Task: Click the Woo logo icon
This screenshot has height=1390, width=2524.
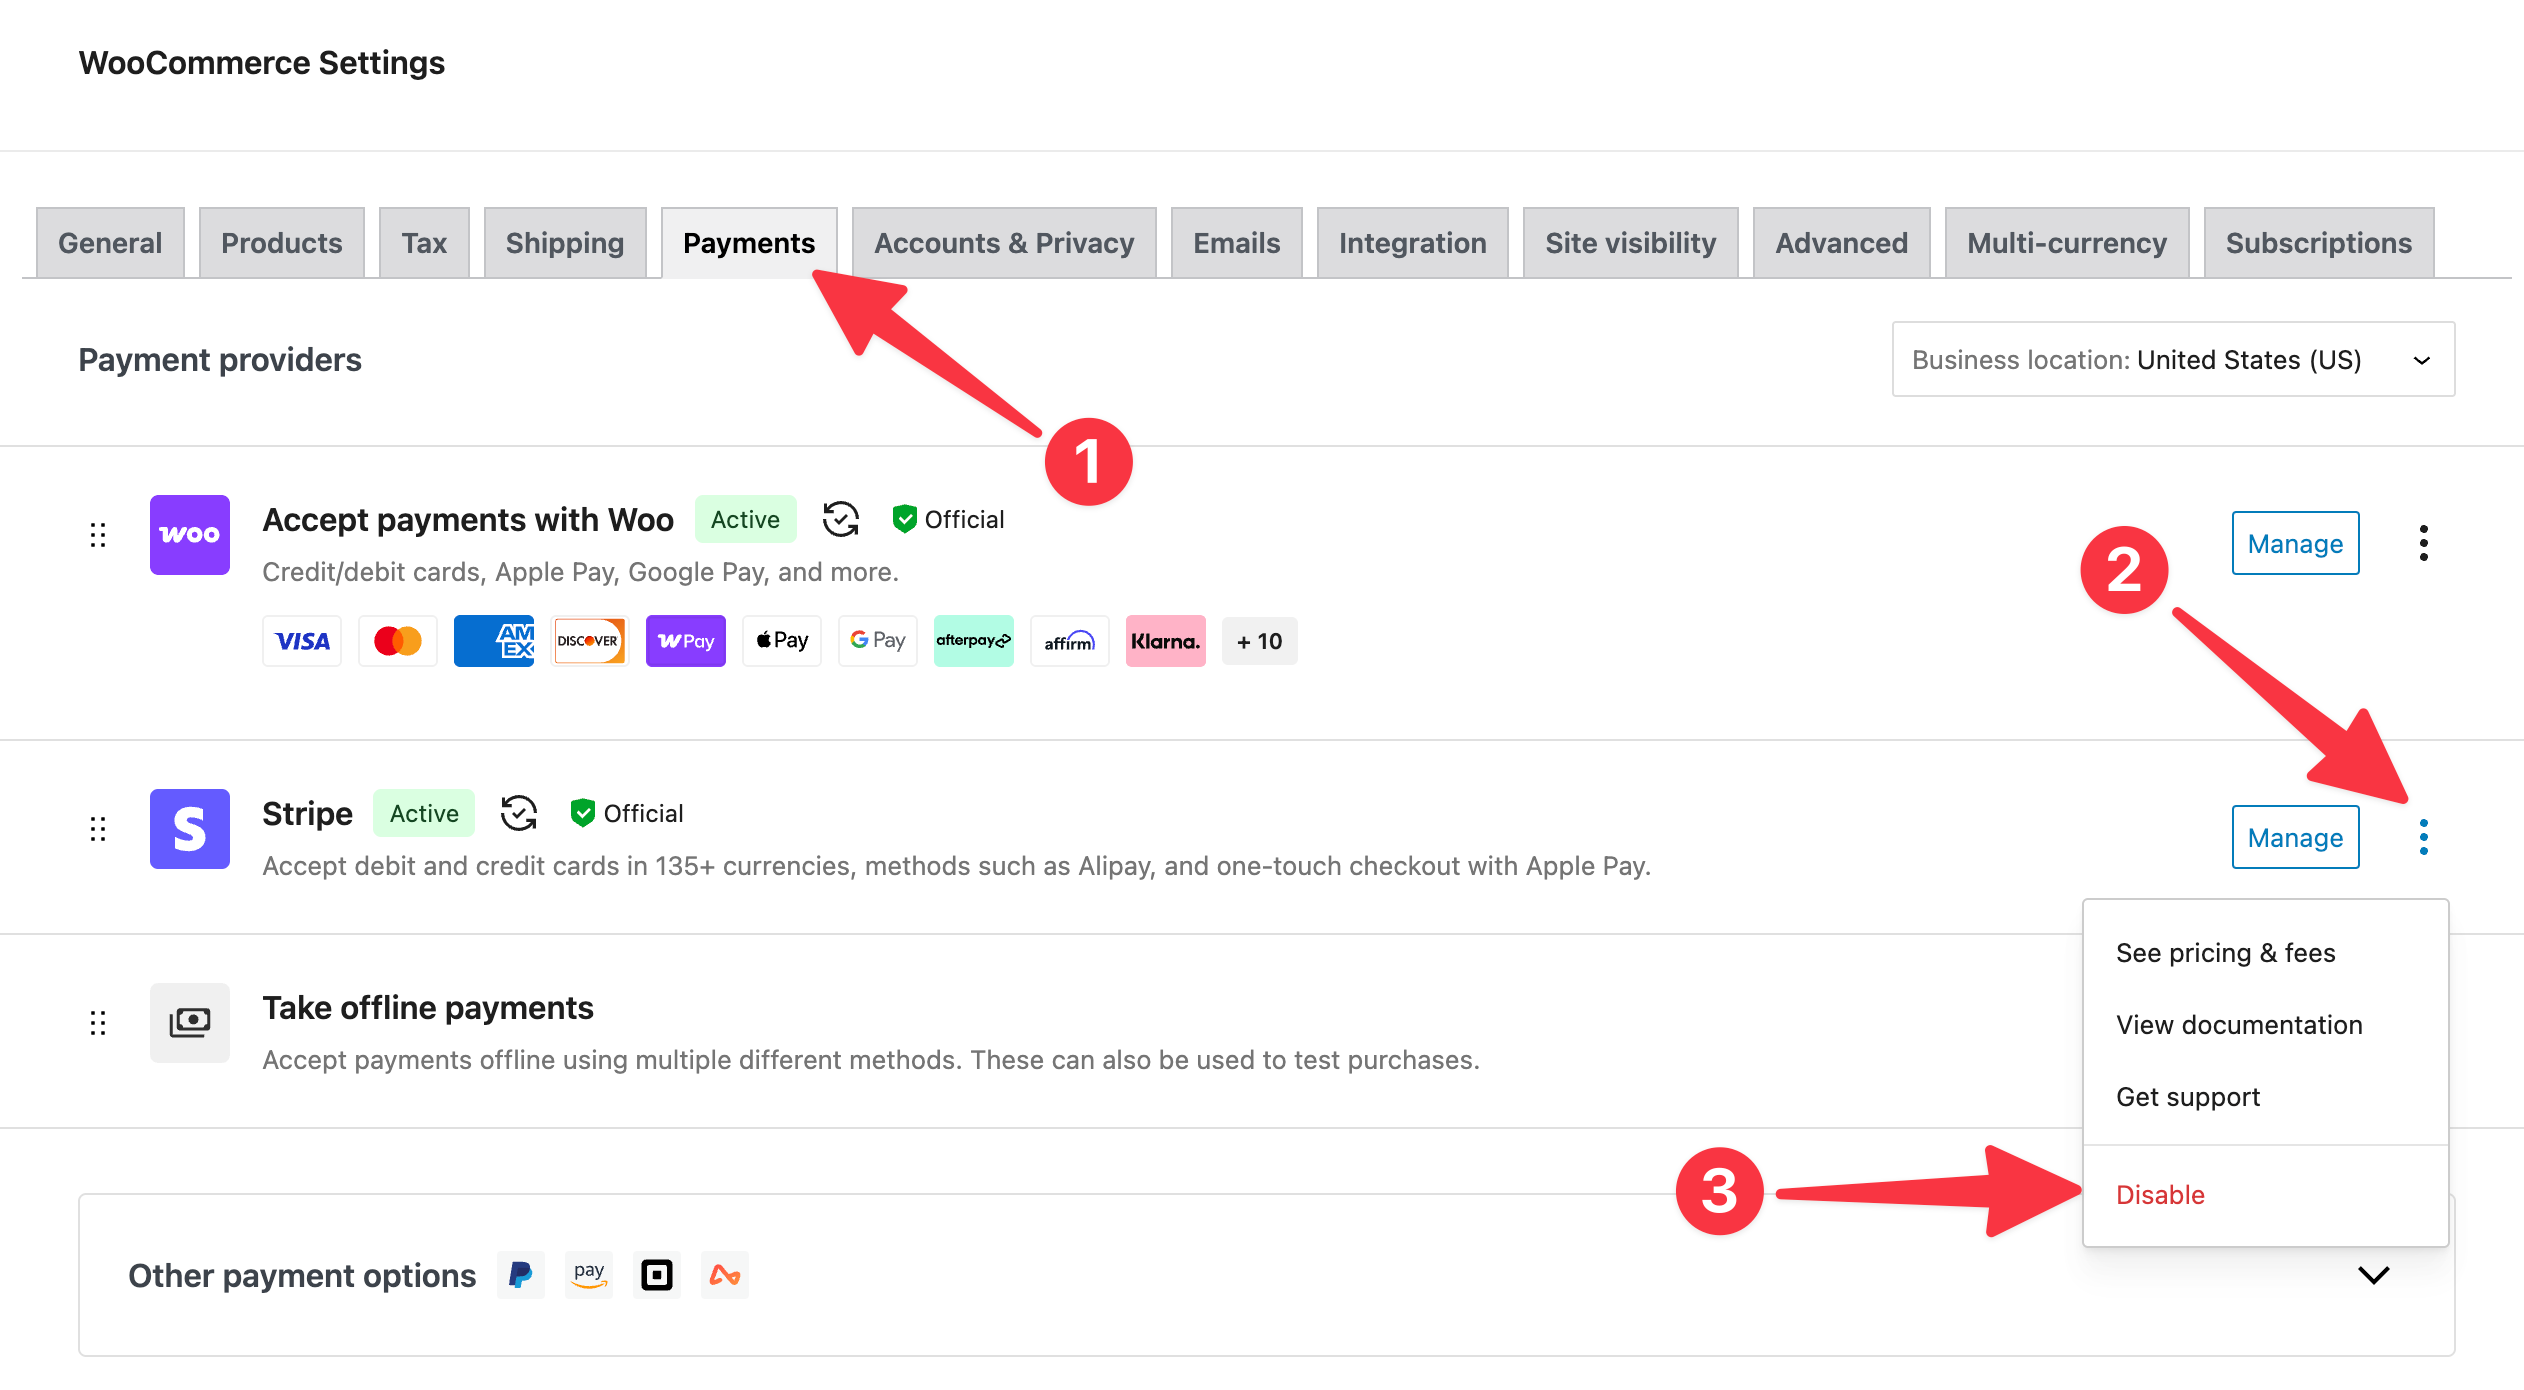Action: tap(189, 534)
